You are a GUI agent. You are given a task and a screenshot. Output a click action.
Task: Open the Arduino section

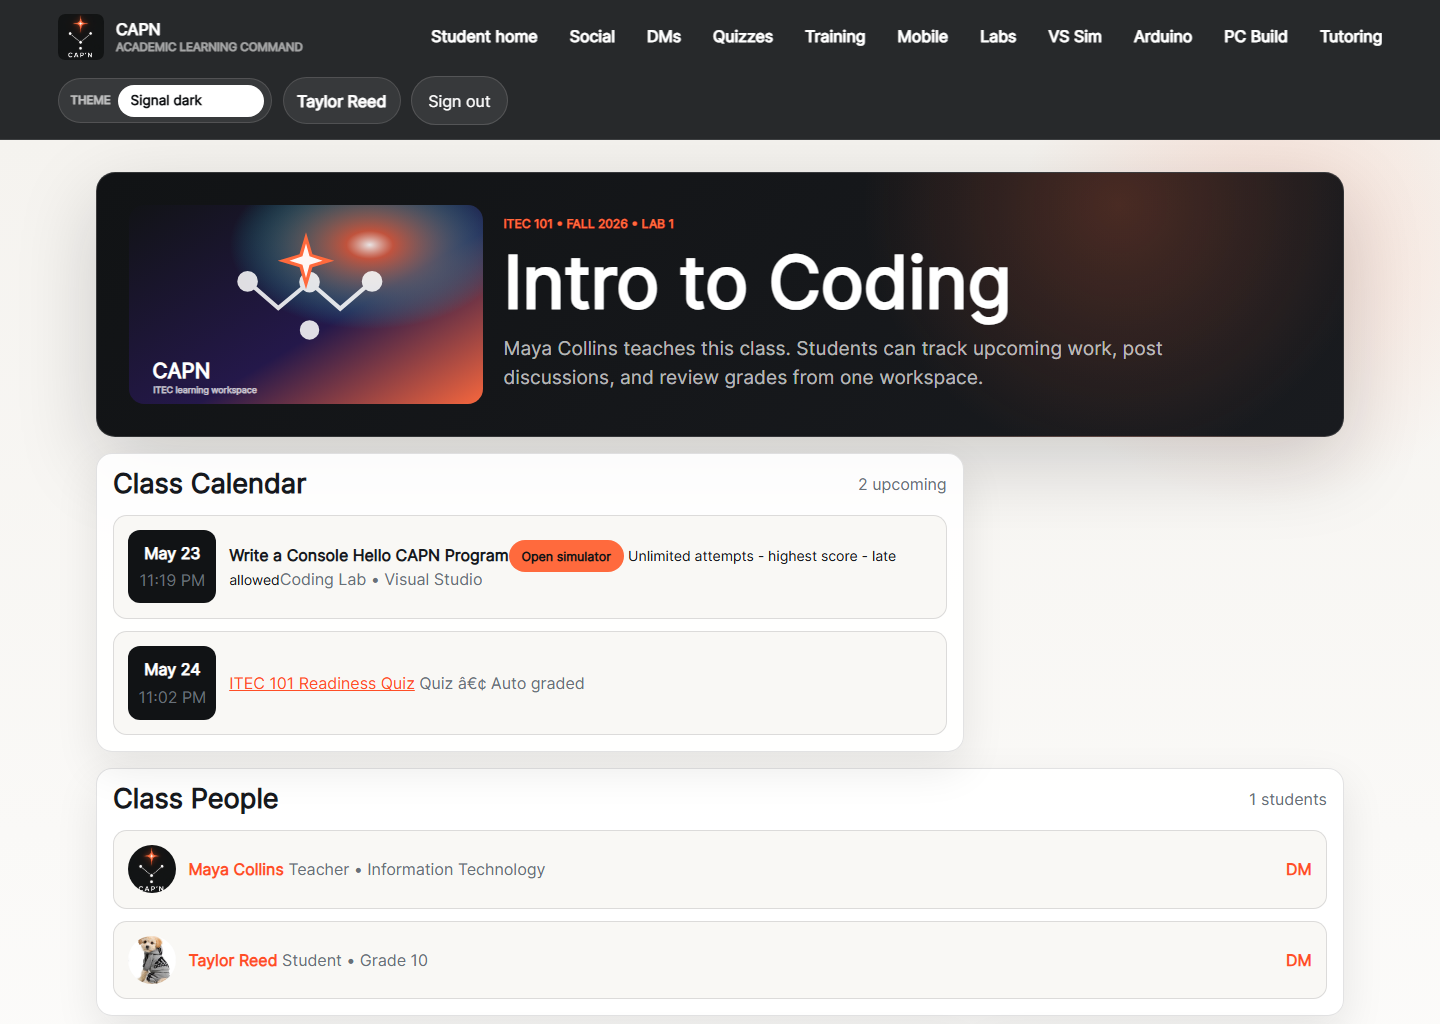(x=1163, y=37)
